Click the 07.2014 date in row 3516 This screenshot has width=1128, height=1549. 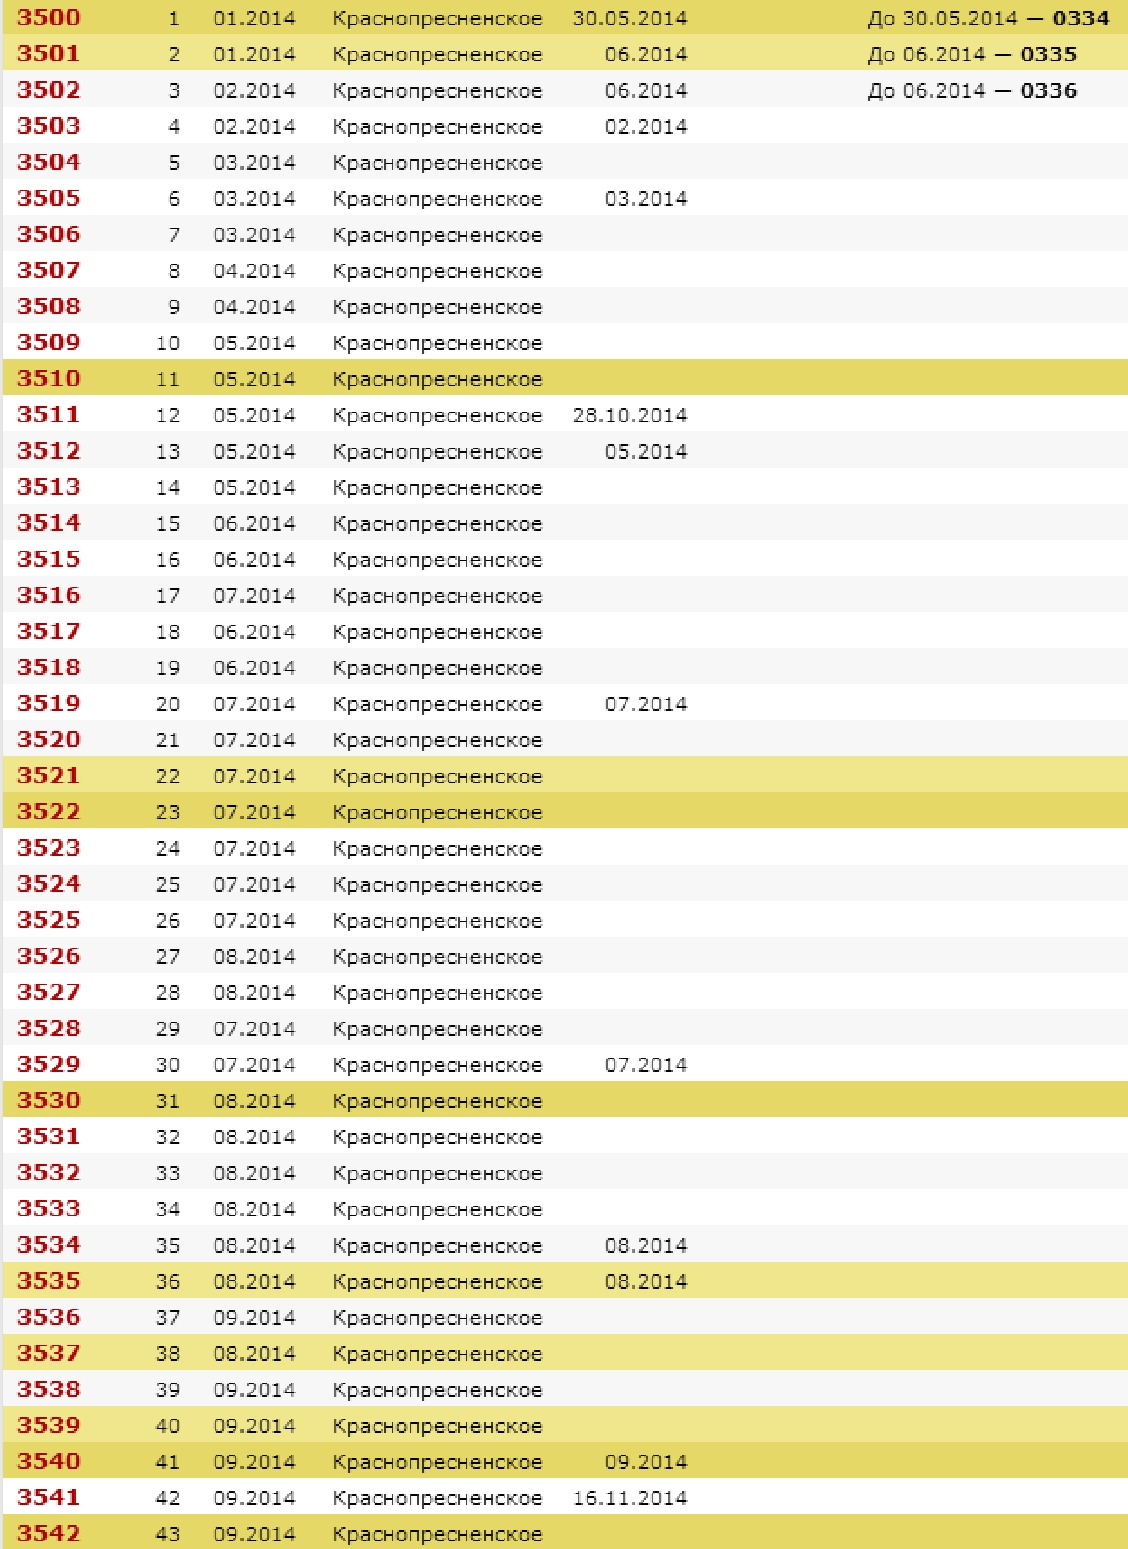point(254,596)
